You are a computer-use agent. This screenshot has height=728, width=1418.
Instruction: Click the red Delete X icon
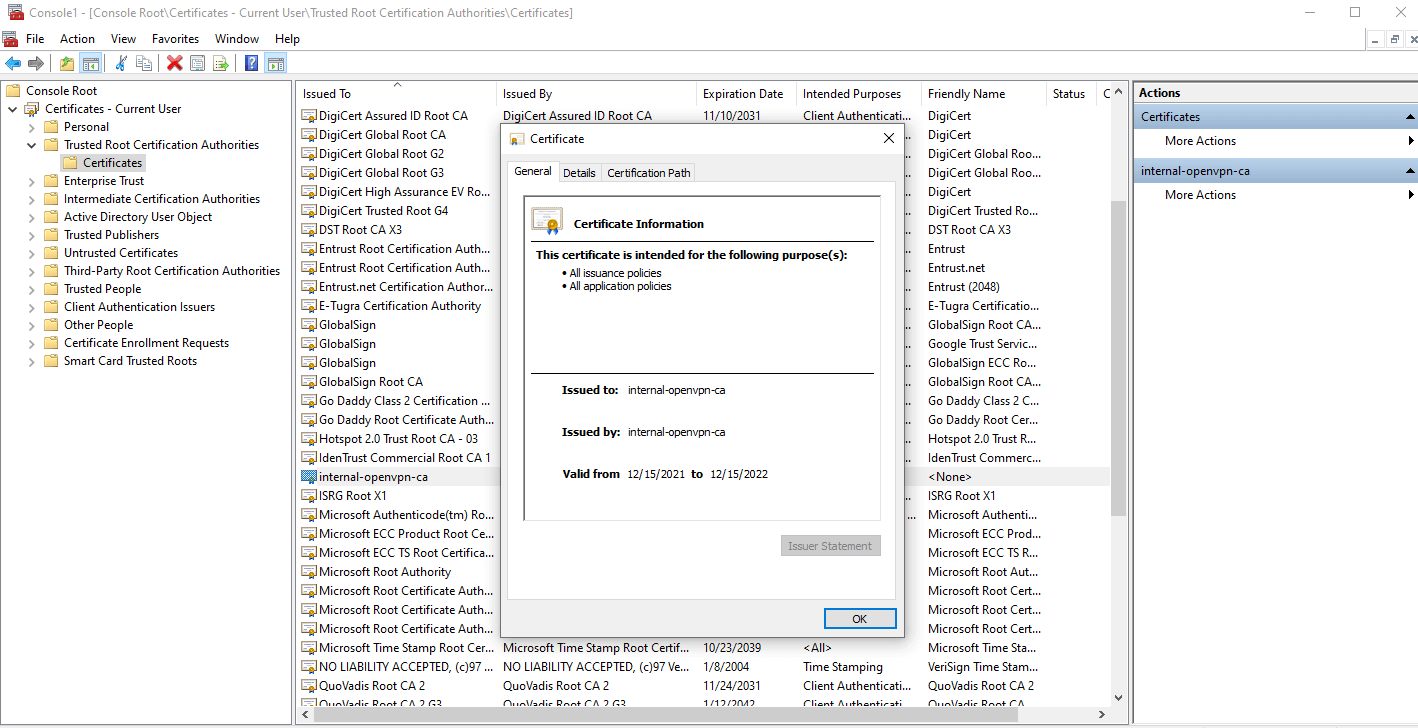point(175,63)
